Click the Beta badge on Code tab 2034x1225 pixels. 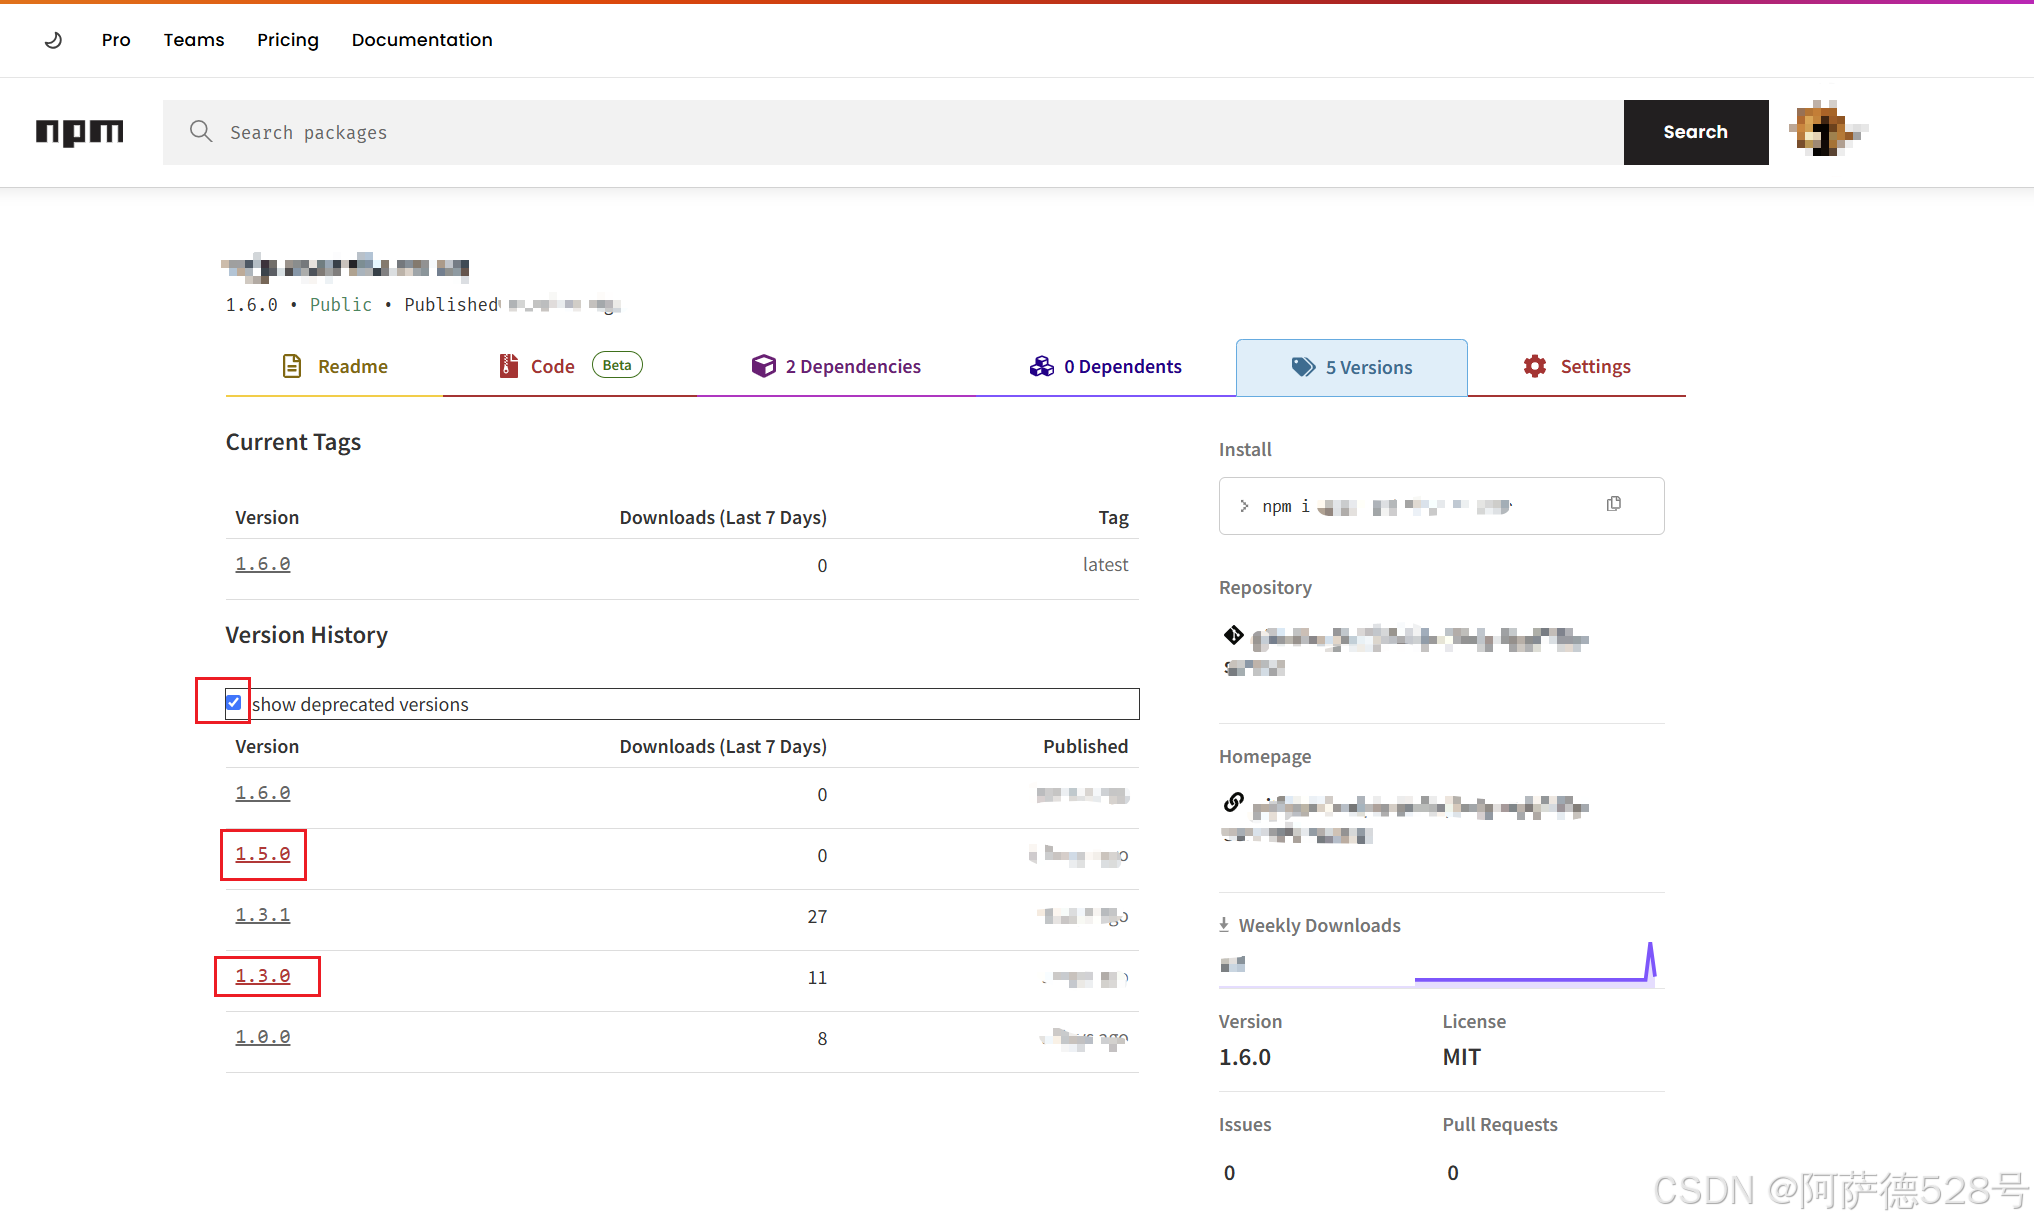[617, 365]
